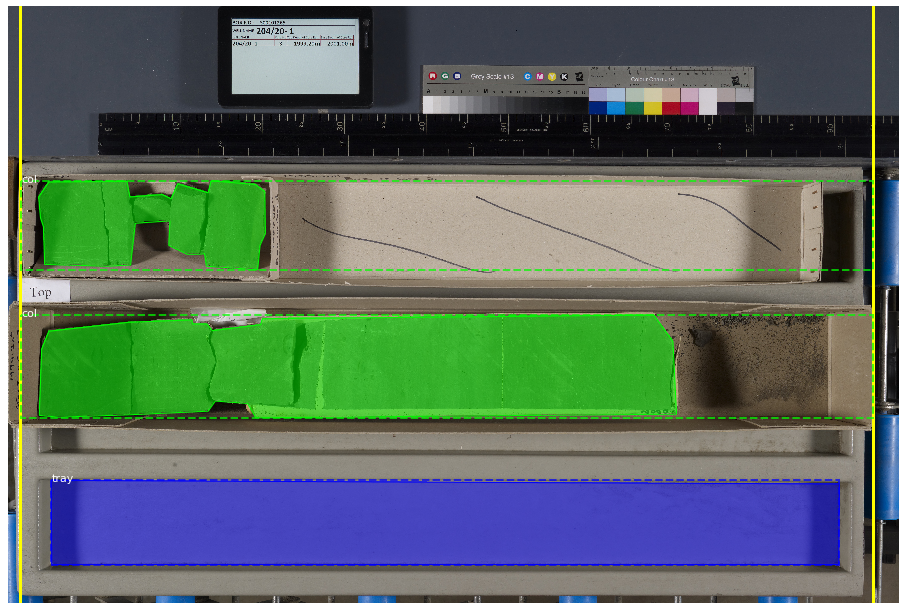
Task: Click the dark debris area in lower core box
Action: (x=752, y=364)
